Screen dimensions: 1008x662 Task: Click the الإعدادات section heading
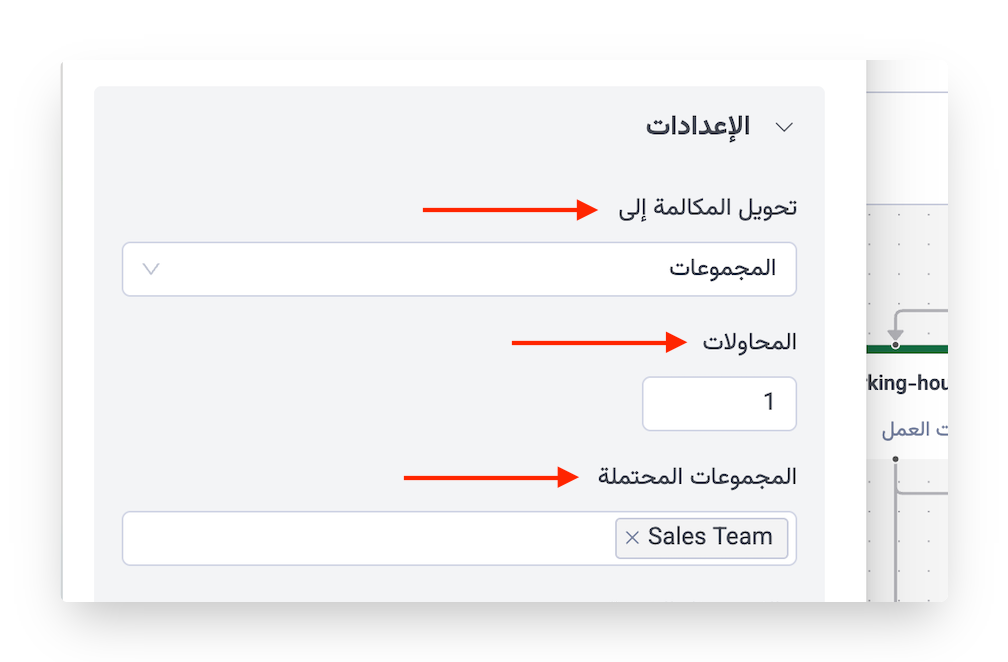point(697,127)
